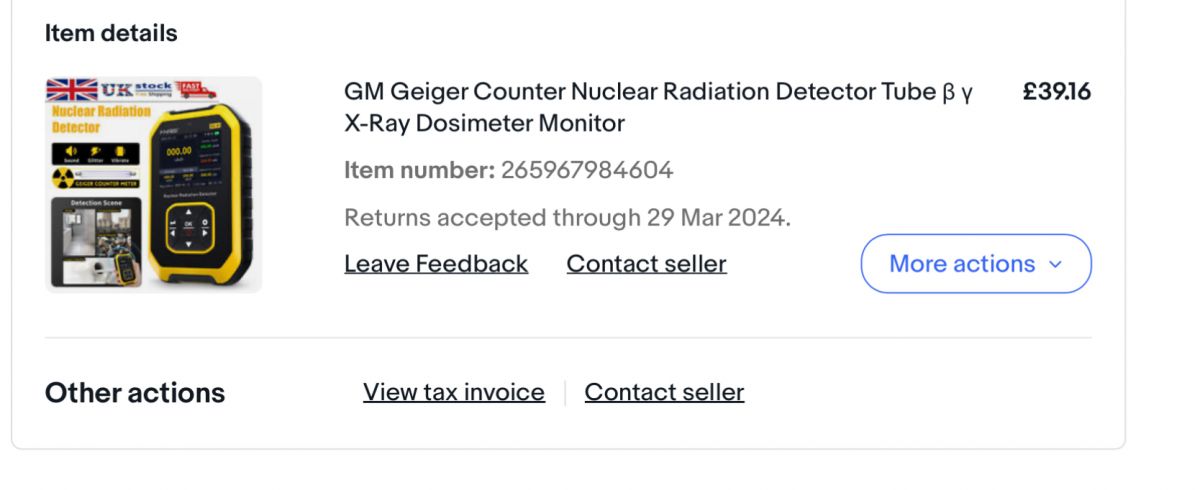The image size is (1200, 490).
Task: Expand the More actions dropdown
Action: [975, 264]
